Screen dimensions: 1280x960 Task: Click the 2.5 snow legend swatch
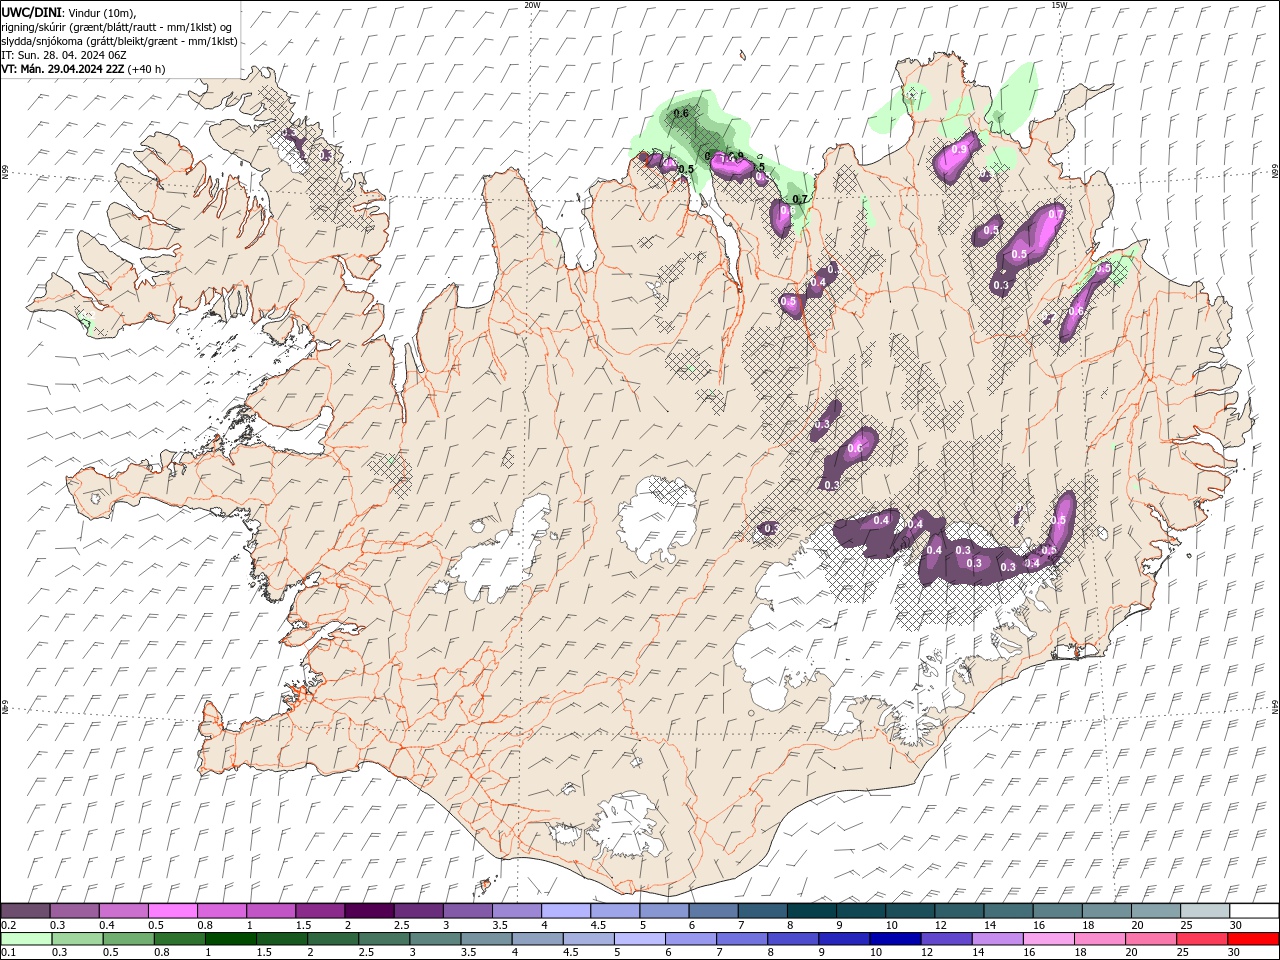(x=418, y=911)
